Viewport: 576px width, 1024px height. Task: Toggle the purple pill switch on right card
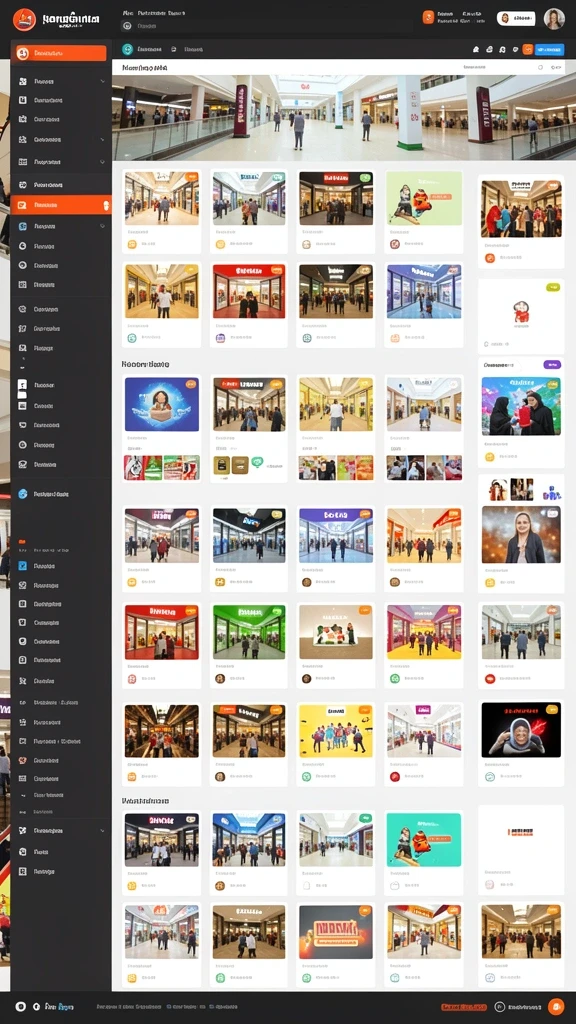coord(552,364)
